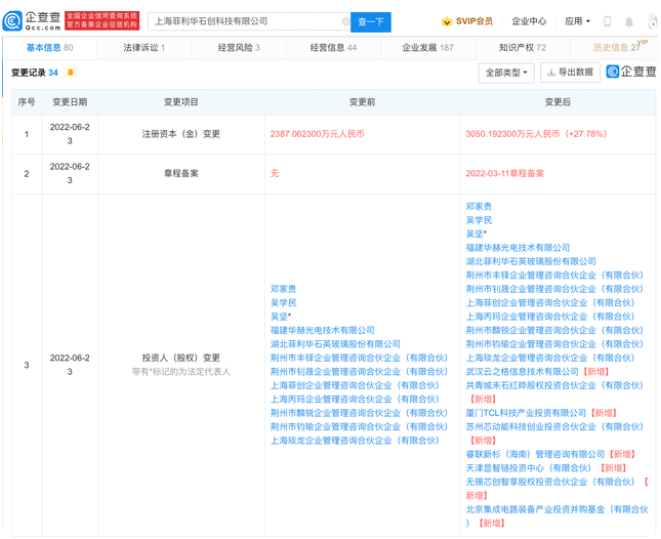
Task: Click the 变更记录 34 heading
Action: click(35, 72)
